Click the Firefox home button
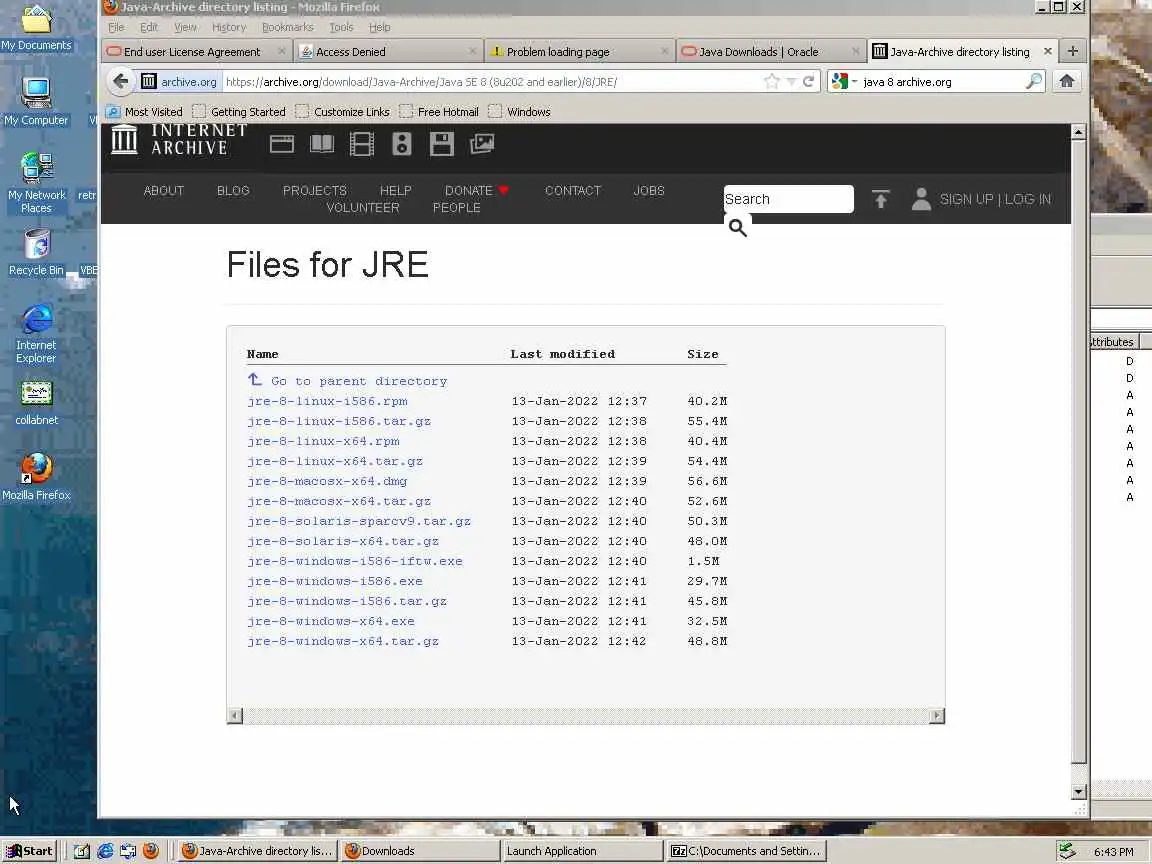 (x=1067, y=82)
